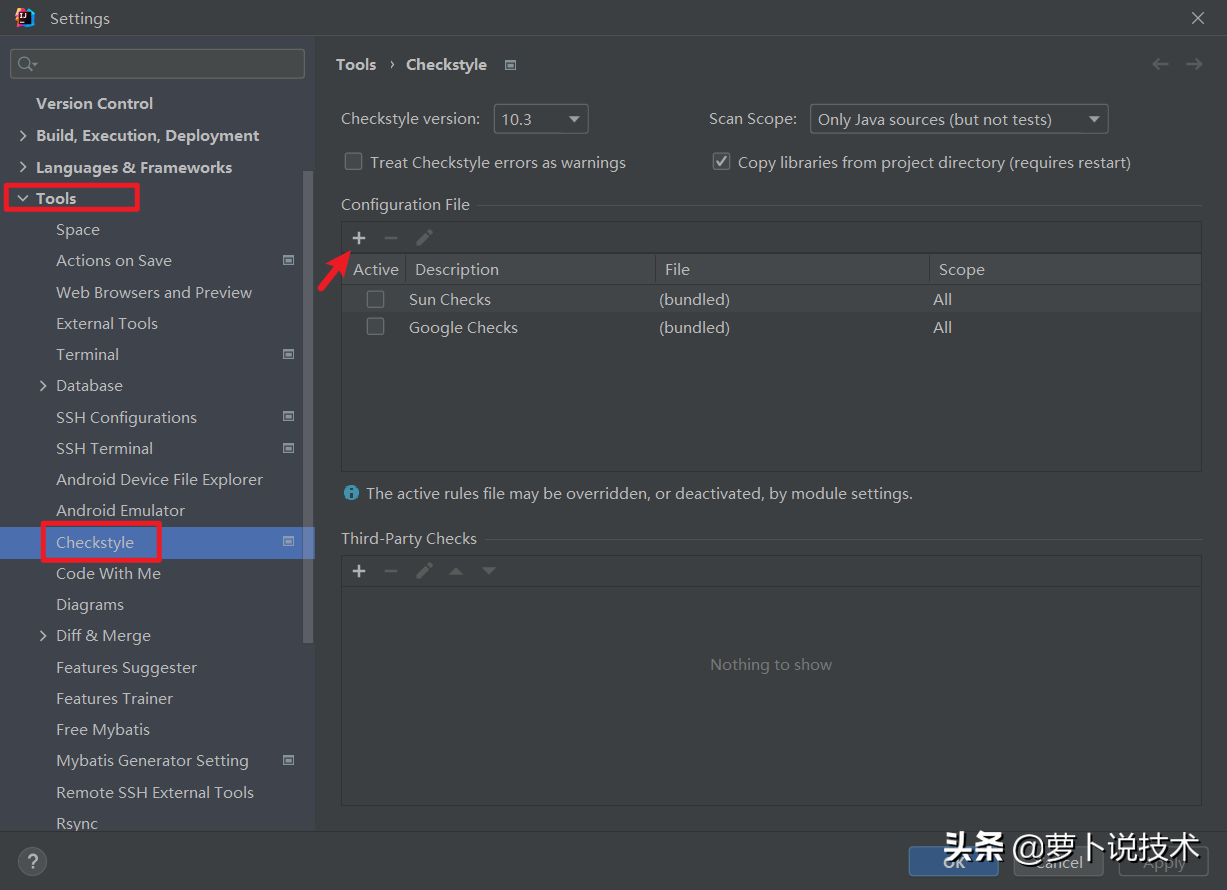
Task: Activate the Google Checks configuration checkbox
Action: point(375,327)
